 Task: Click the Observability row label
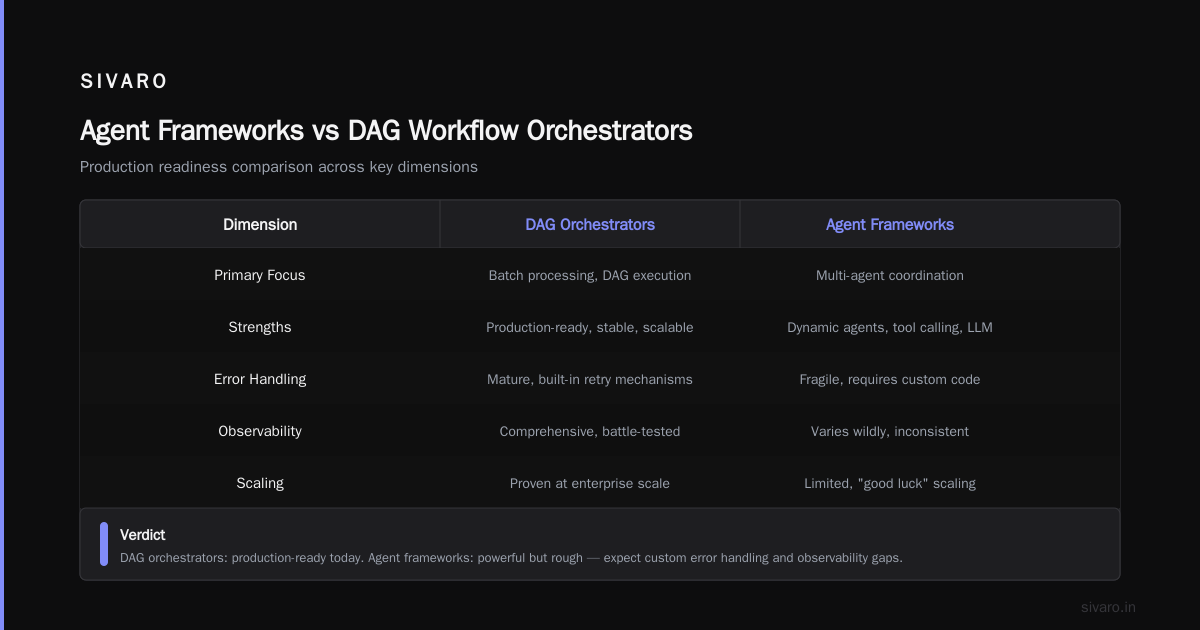(x=260, y=431)
